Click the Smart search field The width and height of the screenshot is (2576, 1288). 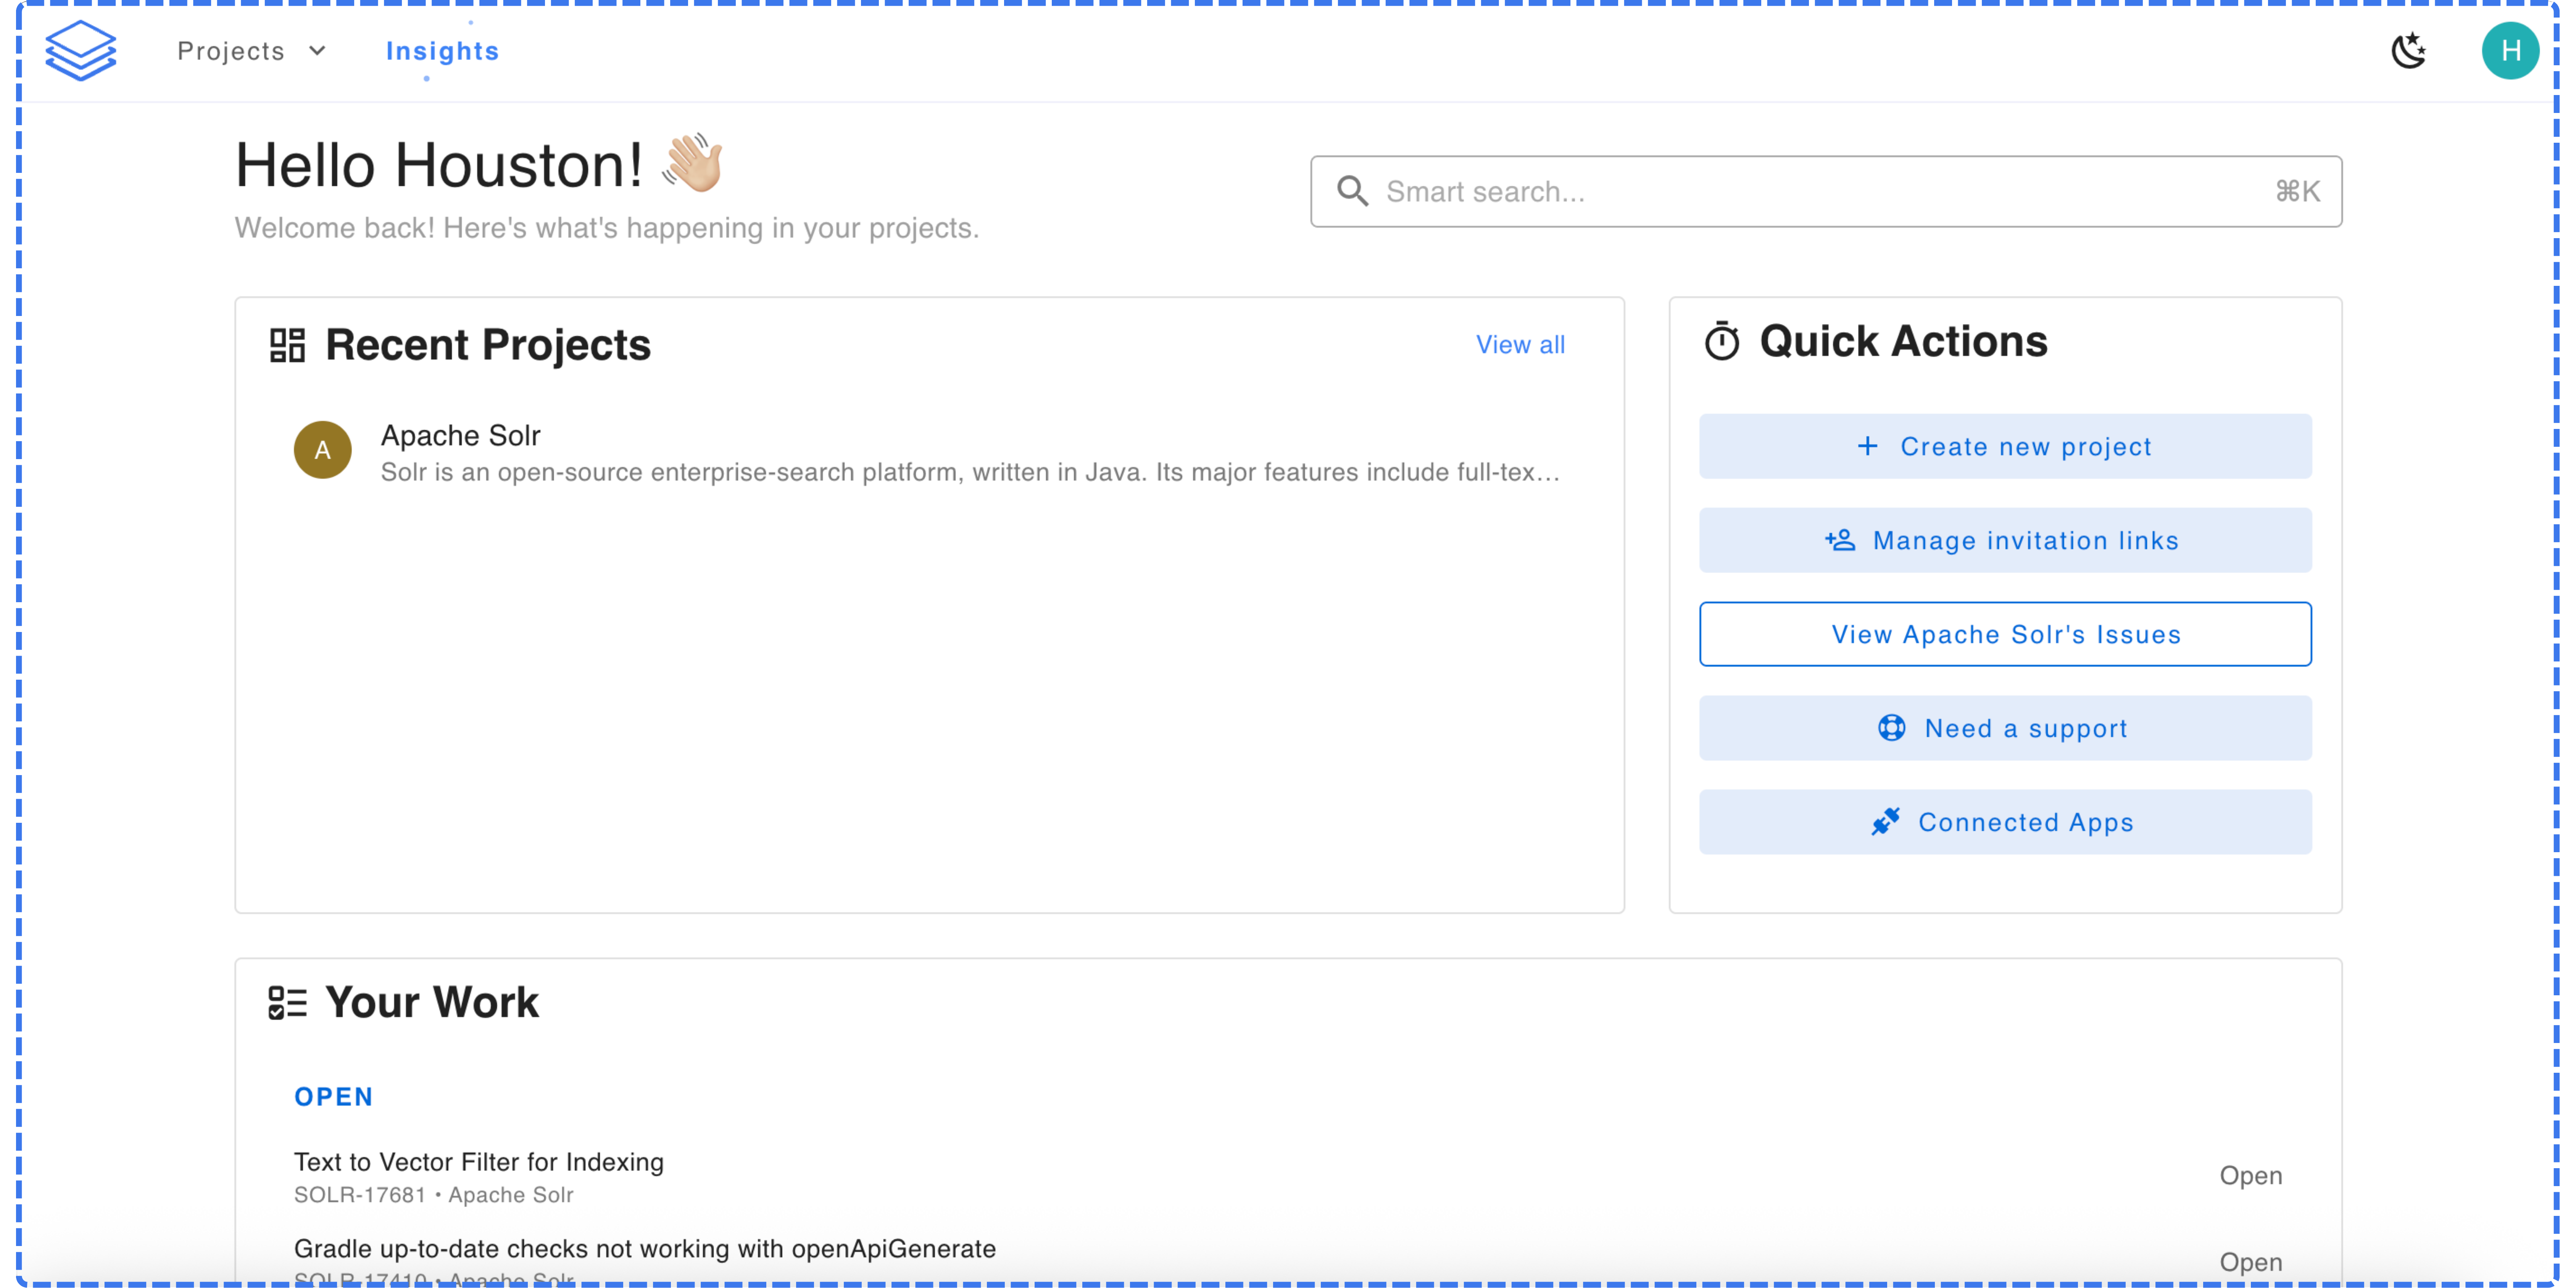[1826, 191]
